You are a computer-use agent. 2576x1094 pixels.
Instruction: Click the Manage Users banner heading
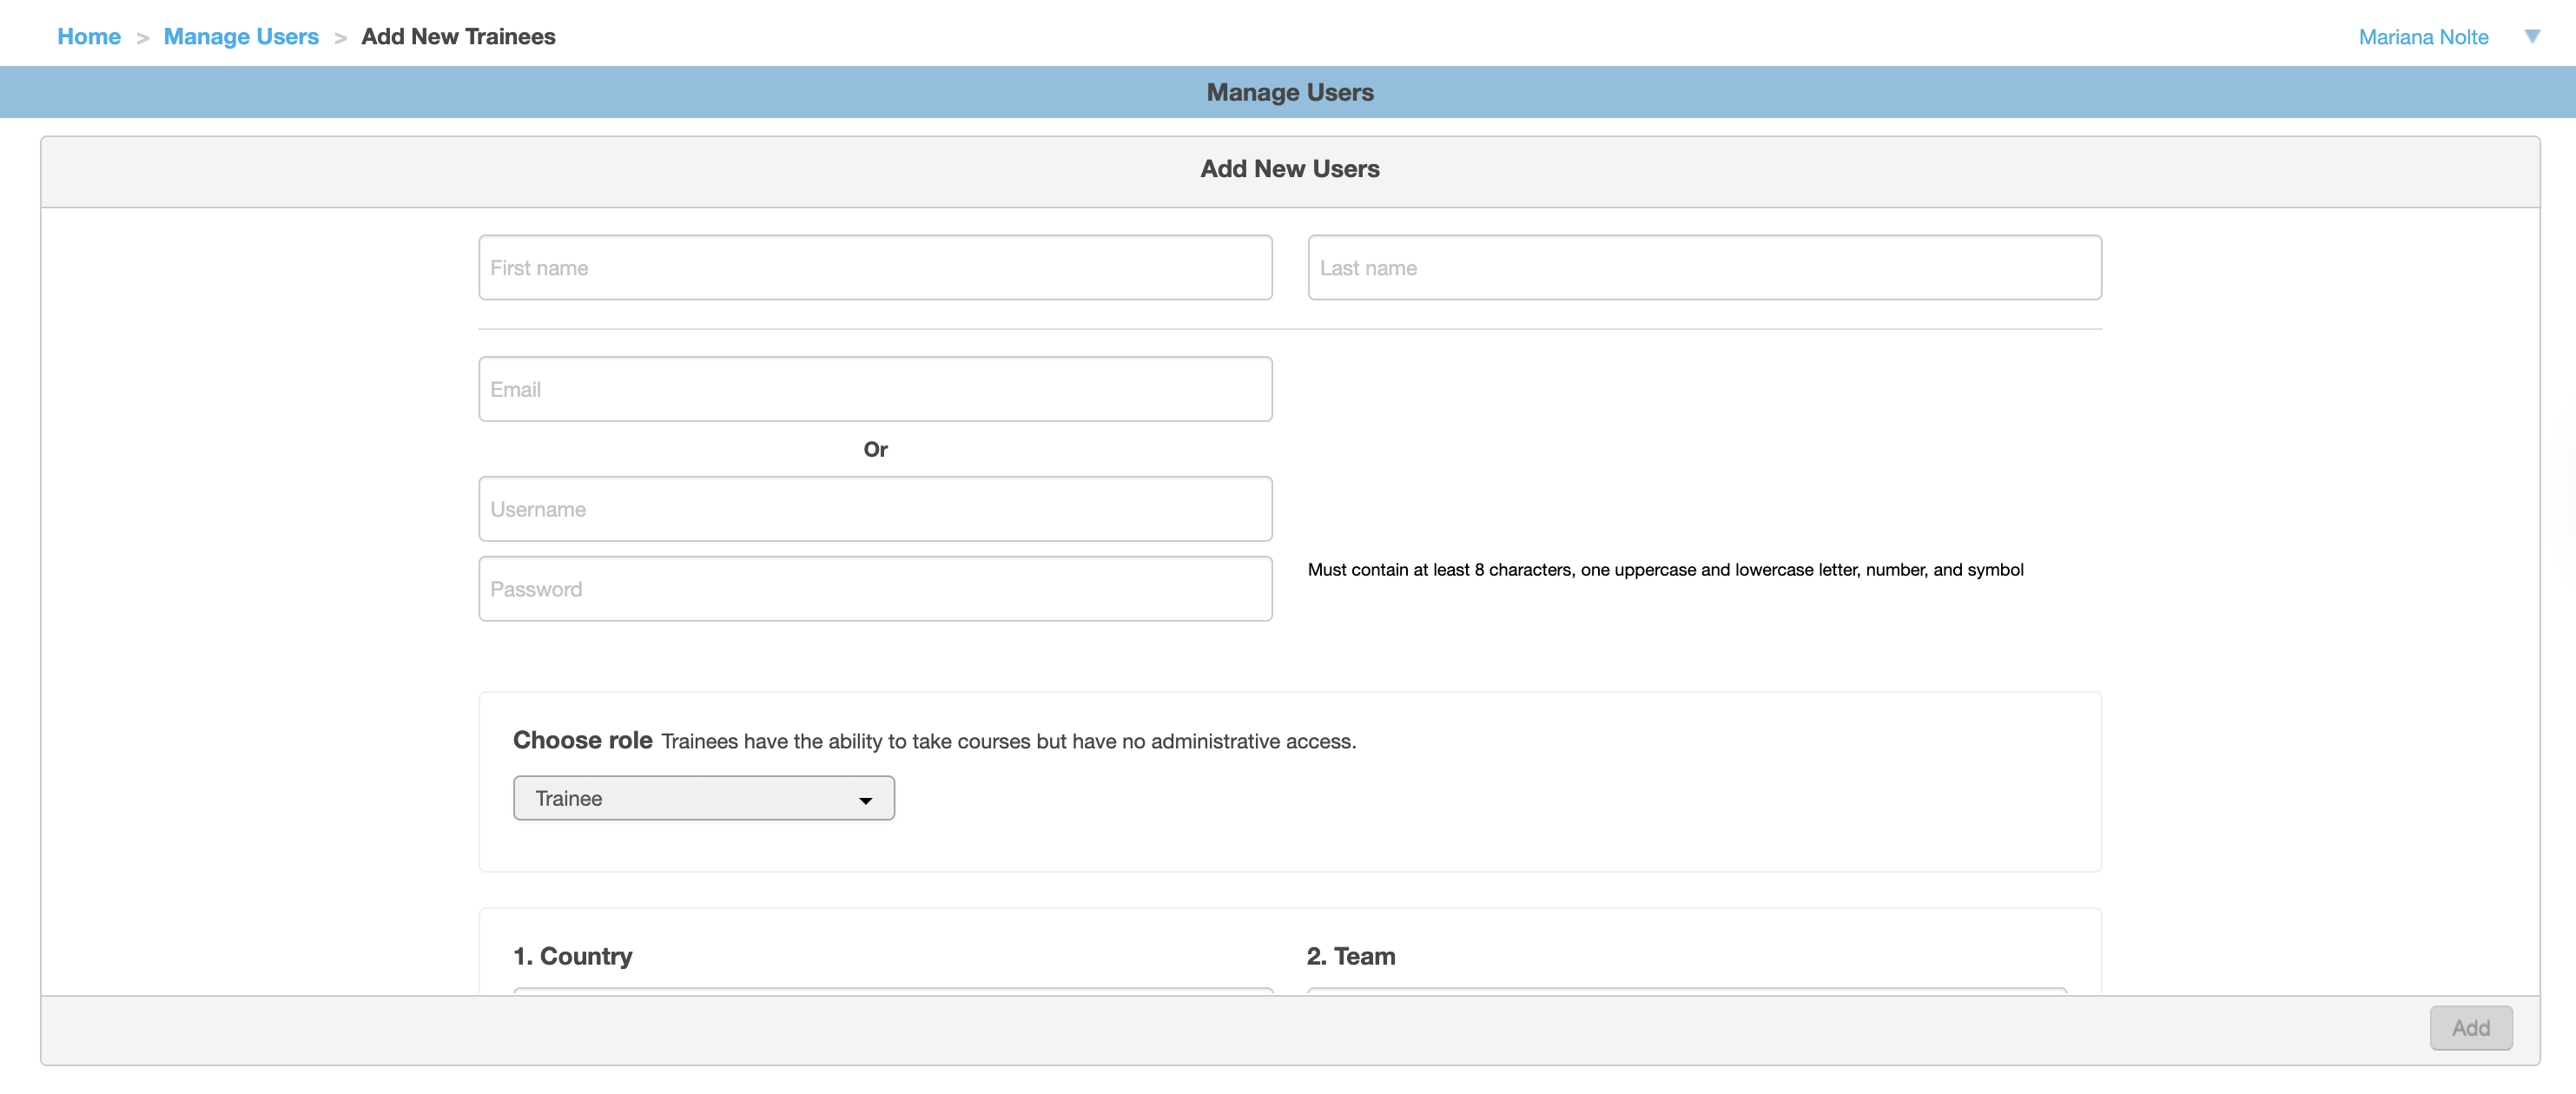point(1290,92)
